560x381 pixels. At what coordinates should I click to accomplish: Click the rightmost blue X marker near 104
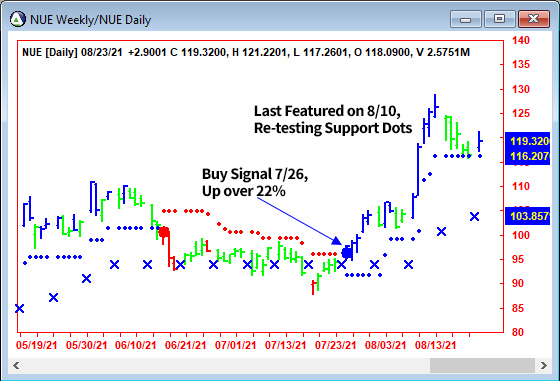pos(474,216)
